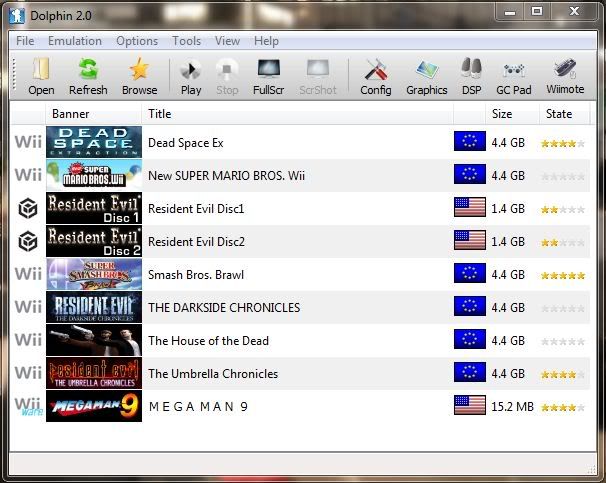The width and height of the screenshot is (606, 483).
Task: Click the ScrShot screenshot icon
Action: 318,76
